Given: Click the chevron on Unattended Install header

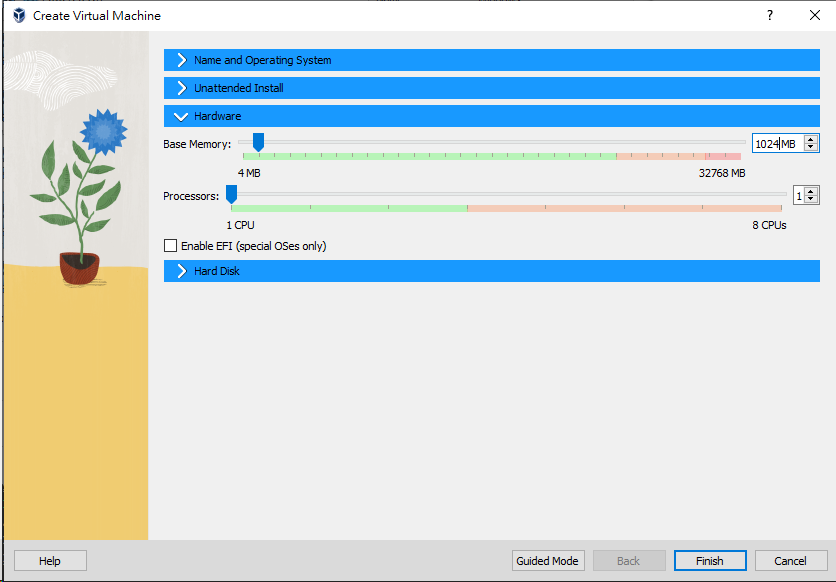Looking at the screenshot, I should [x=181, y=87].
